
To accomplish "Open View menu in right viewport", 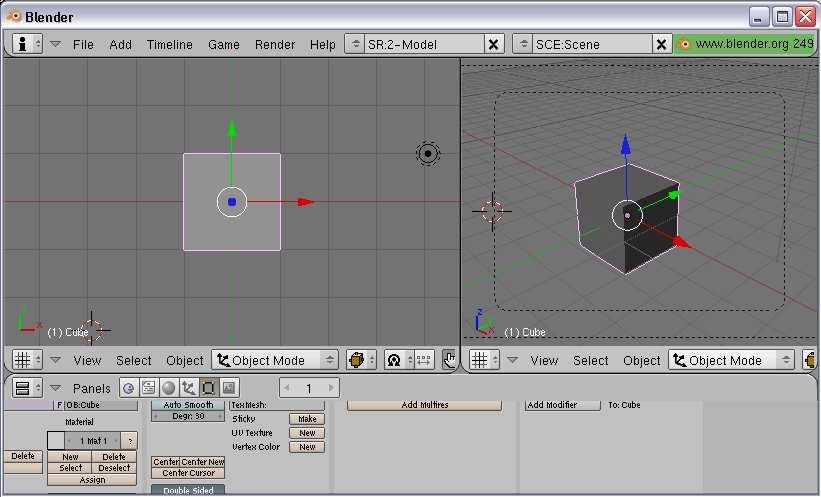I will tap(544, 360).
